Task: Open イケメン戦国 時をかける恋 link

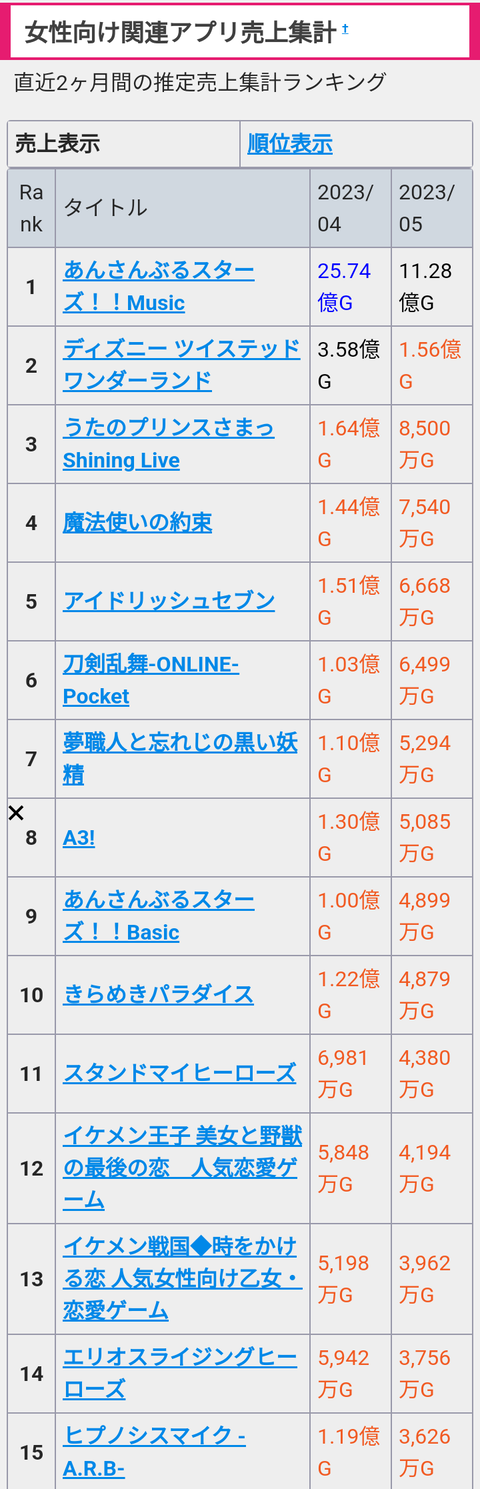Action: [183, 1278]
